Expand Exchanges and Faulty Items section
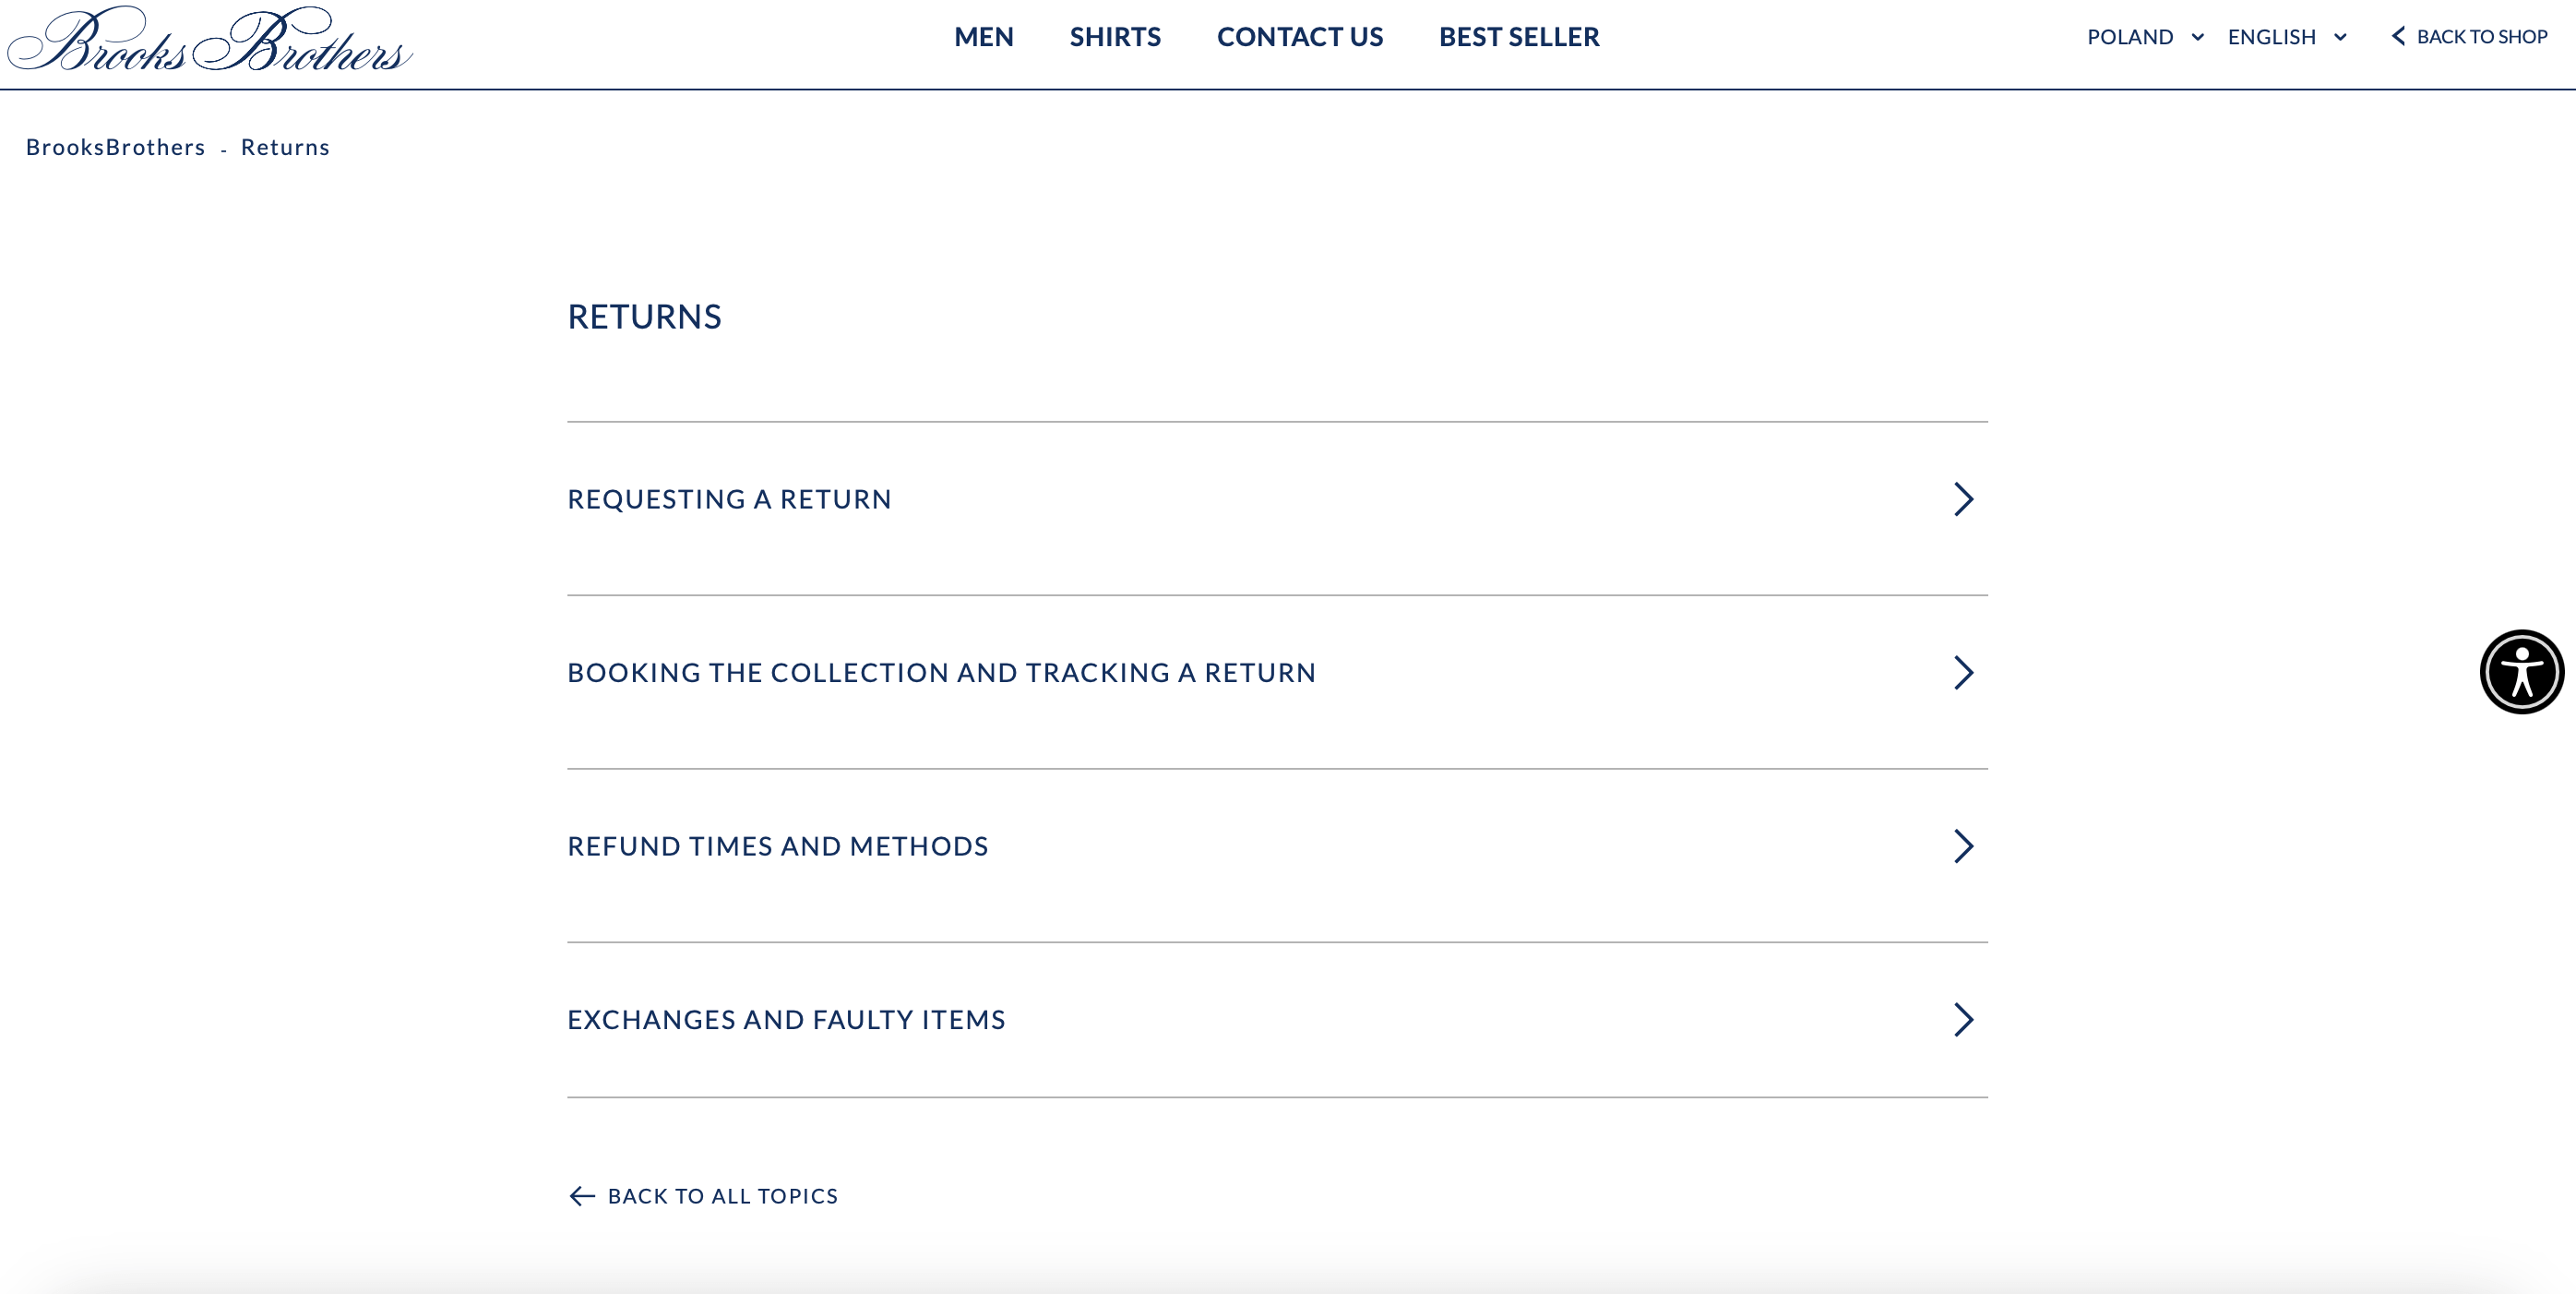 (1277, 1020)
